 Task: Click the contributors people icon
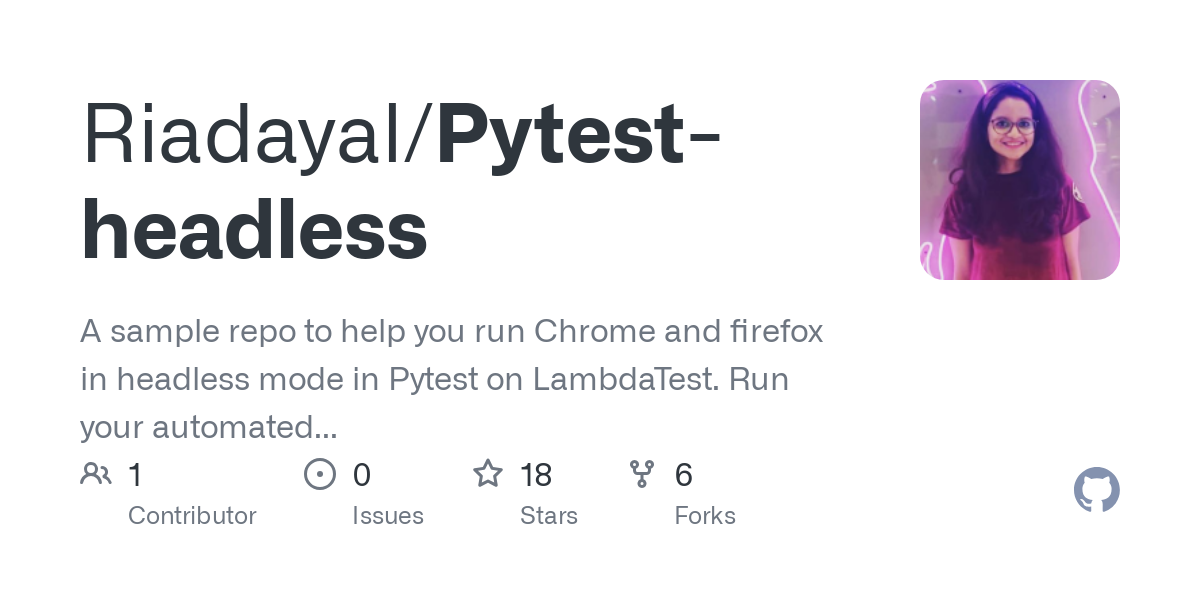coord(96,474)
